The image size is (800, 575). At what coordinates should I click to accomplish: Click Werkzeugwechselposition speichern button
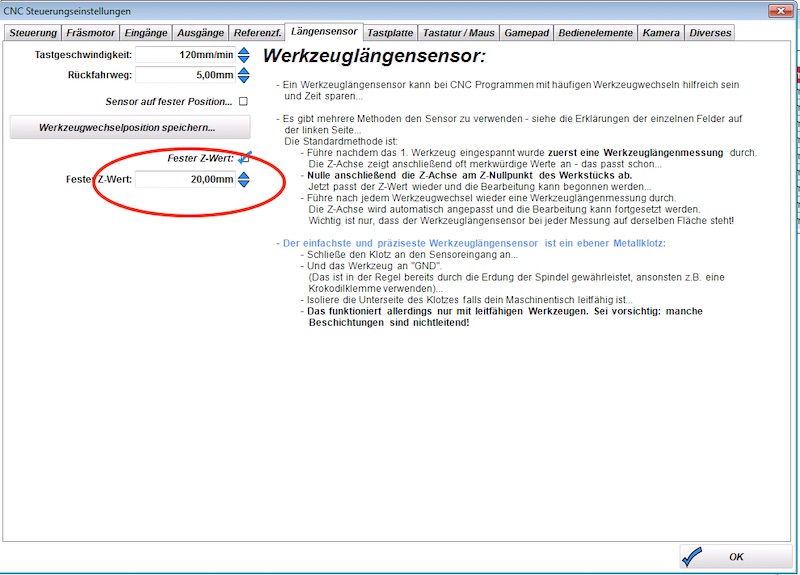click(127, 128)
